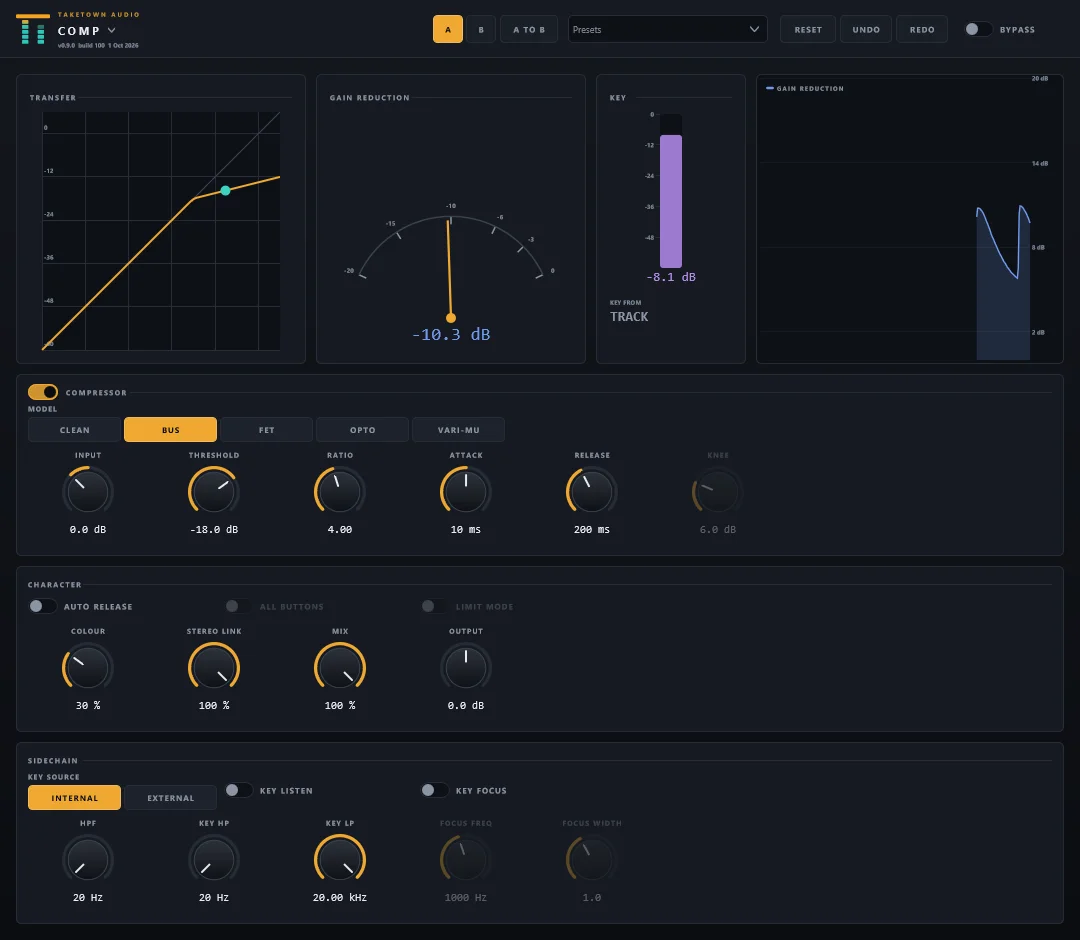Click the RELEASE knob
The width and height of the screenshot is (1080, 940).
tap(592, 492)
